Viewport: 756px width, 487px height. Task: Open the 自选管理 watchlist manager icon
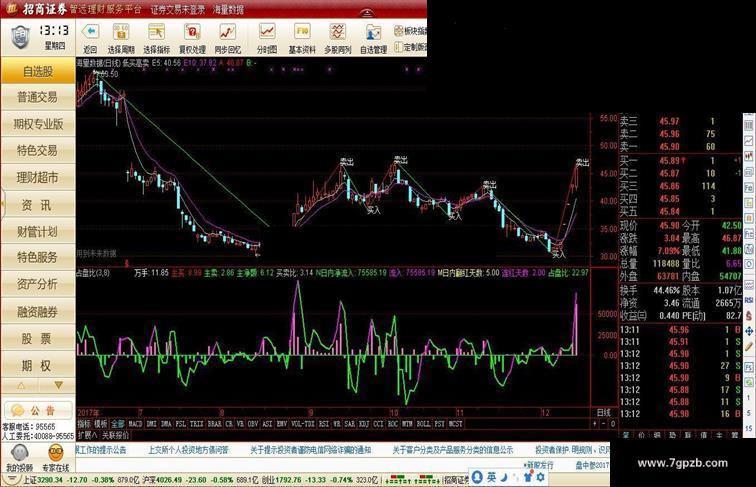373,32
